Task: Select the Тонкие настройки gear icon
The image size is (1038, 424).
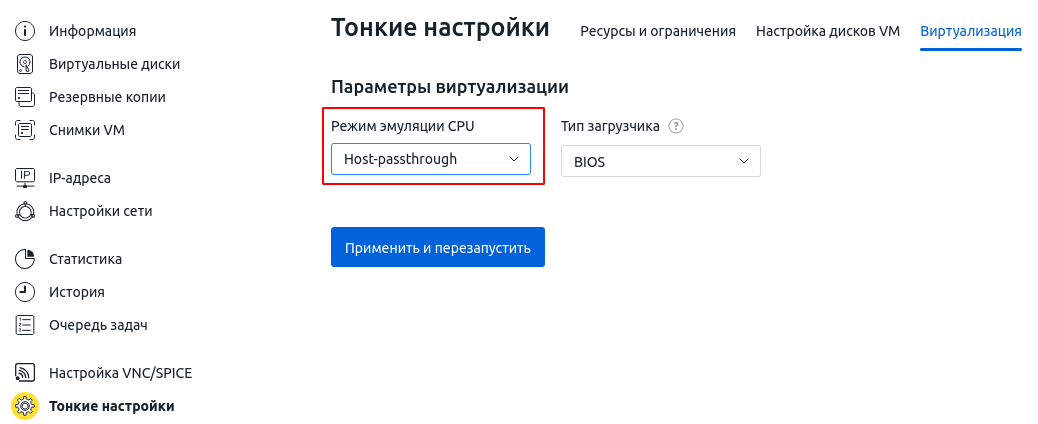Action: [25, 406]
